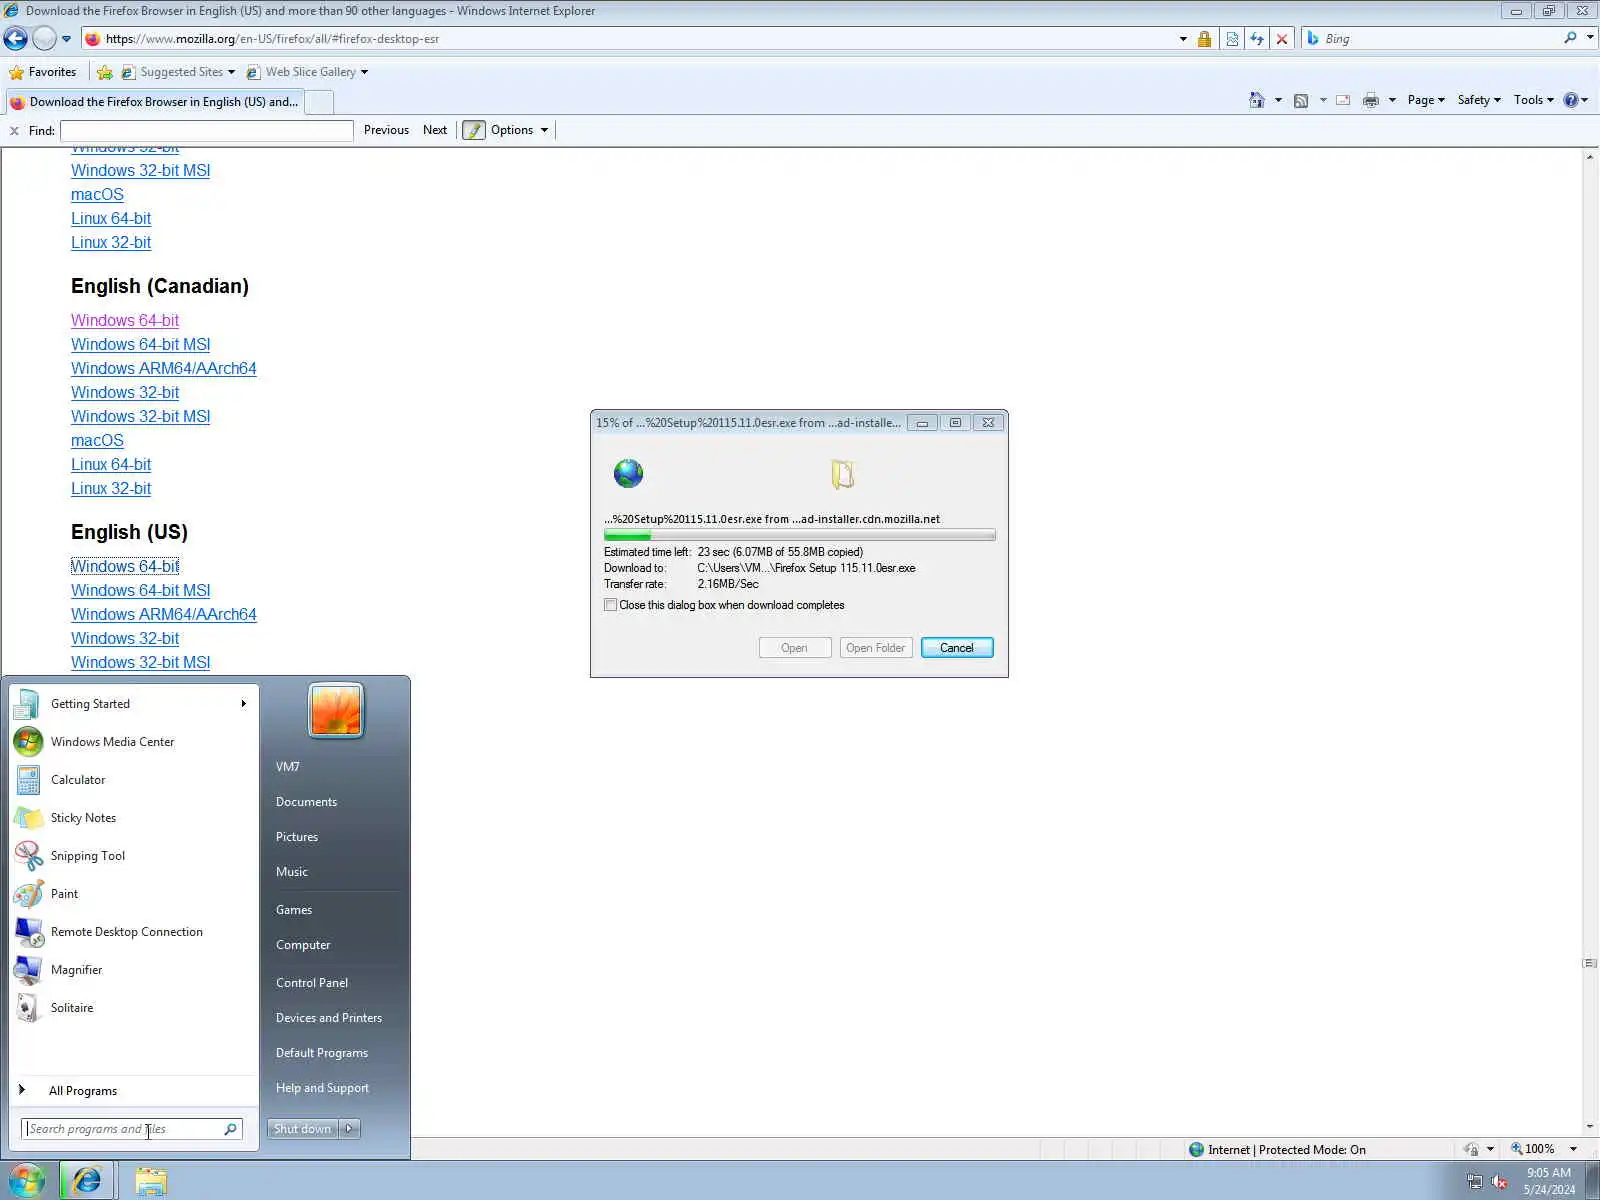The height and width of the screenshot is (1200, 1600).
Task: Toggle the Compatibility View page icon
Action: point(1232,39)
